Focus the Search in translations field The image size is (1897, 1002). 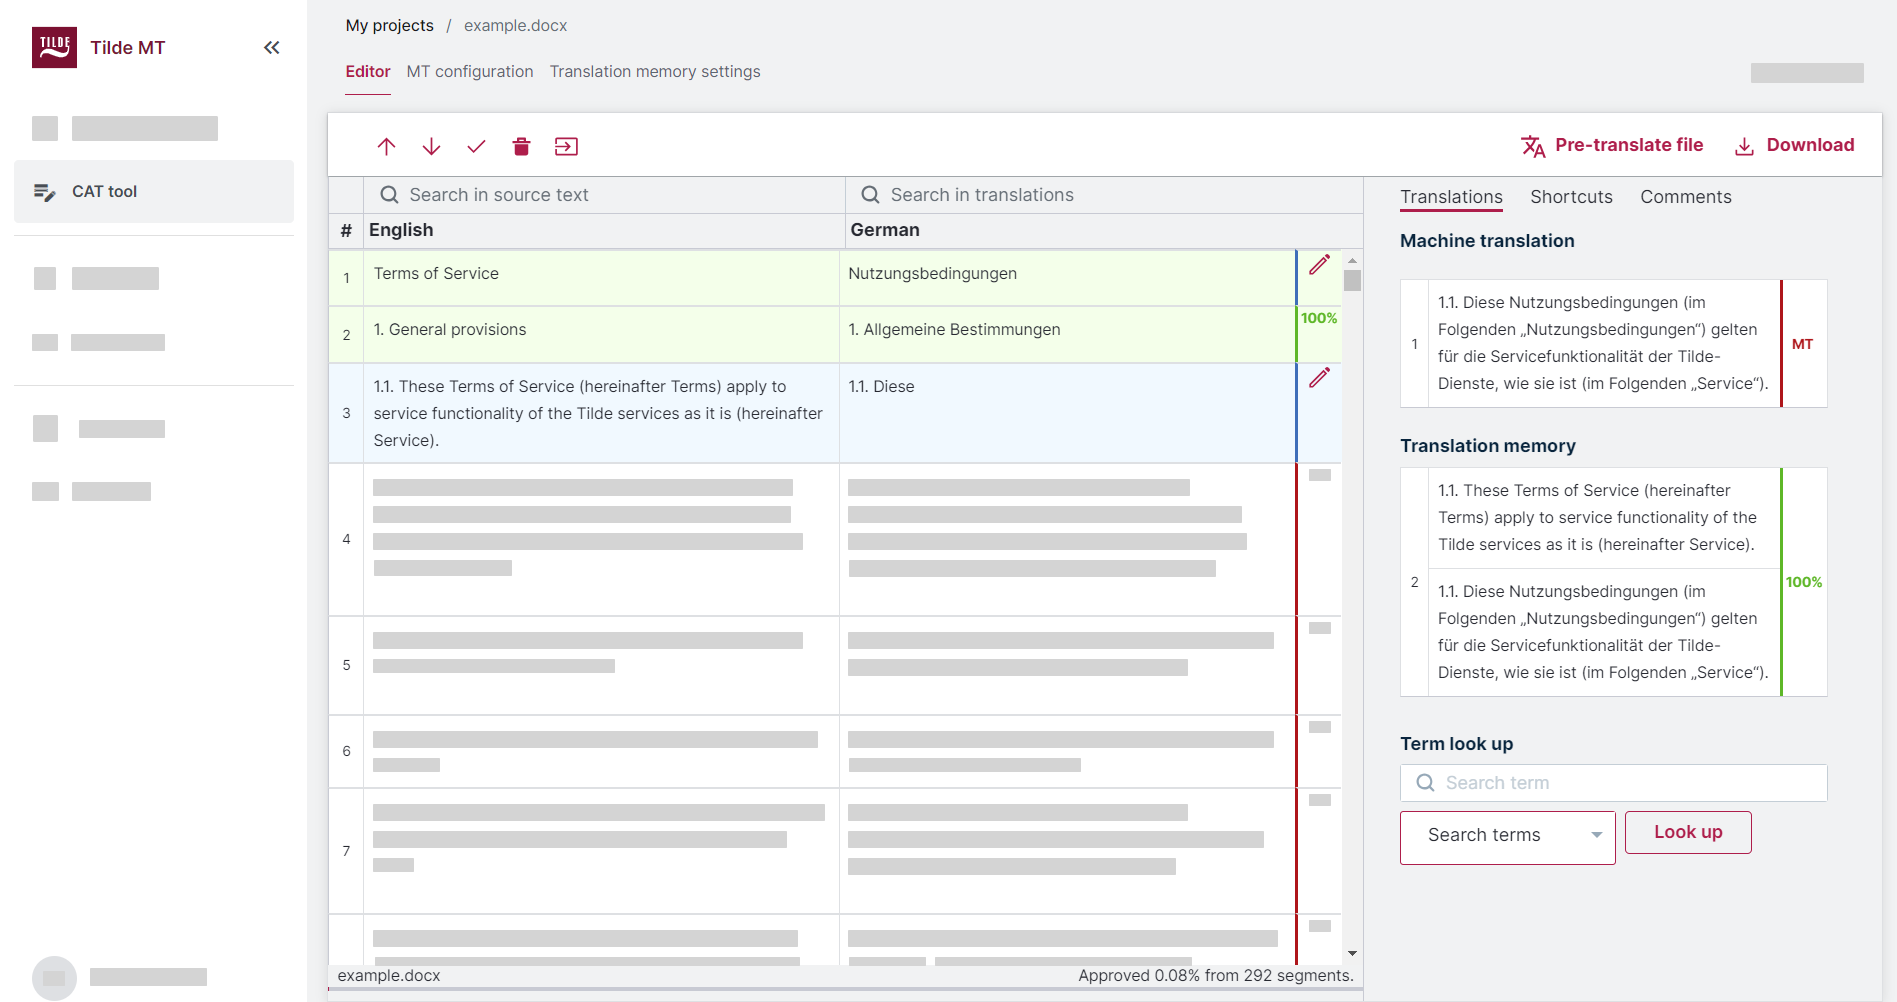pyautogui.click(x=1104, y=195)
